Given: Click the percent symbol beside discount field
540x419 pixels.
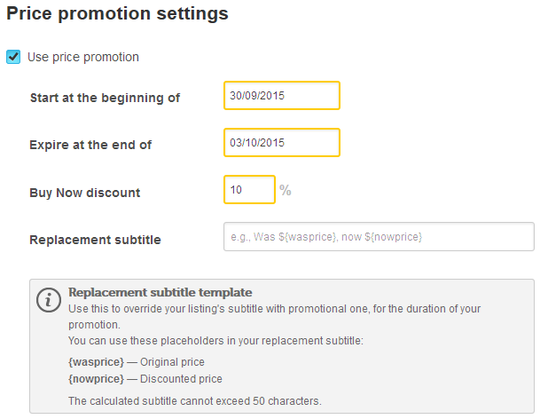Looking at the screenshot, I should (285, 190).
